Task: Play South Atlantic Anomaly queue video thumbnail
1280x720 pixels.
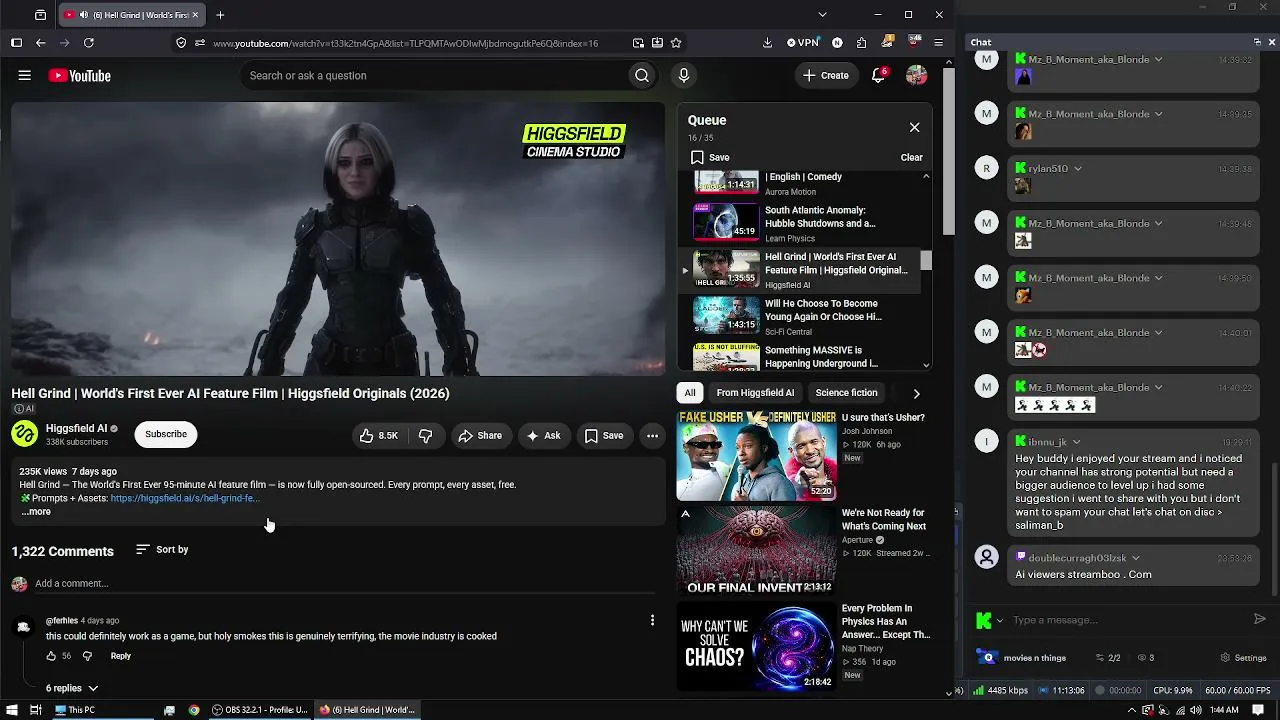Action: point(726,222)
